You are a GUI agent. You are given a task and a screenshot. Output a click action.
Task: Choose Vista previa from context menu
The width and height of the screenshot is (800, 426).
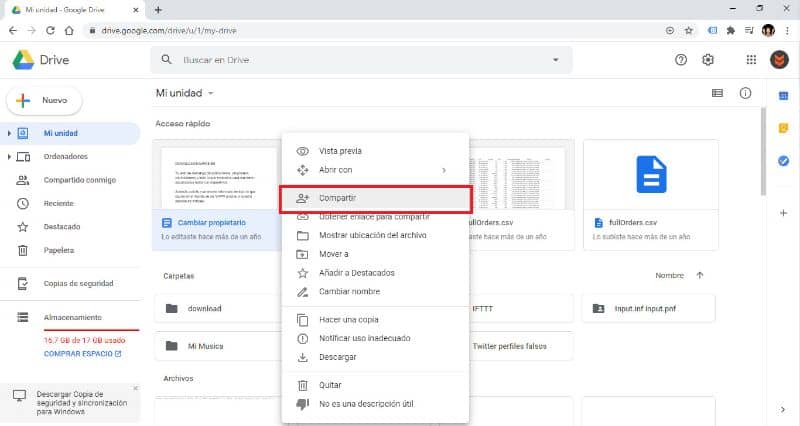(375, 151)
